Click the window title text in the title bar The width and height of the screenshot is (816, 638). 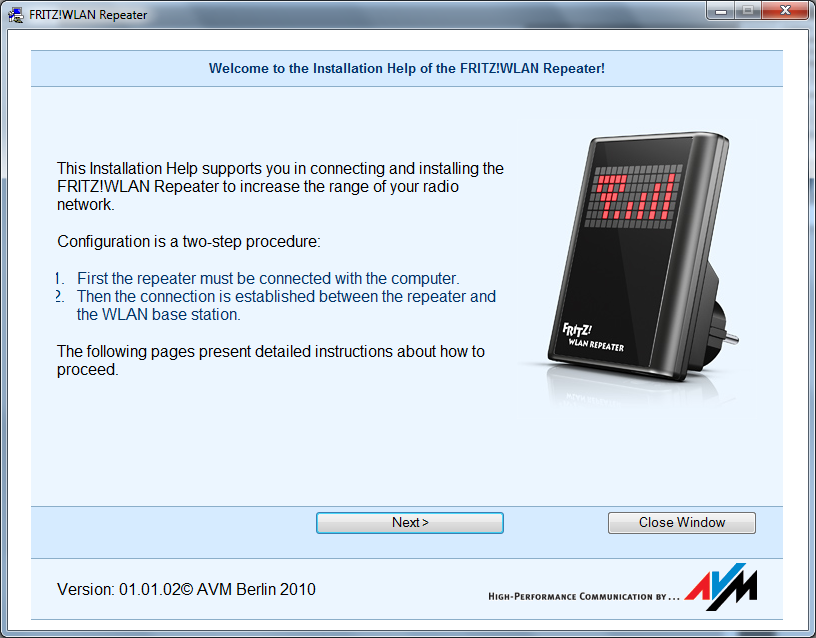88,15
